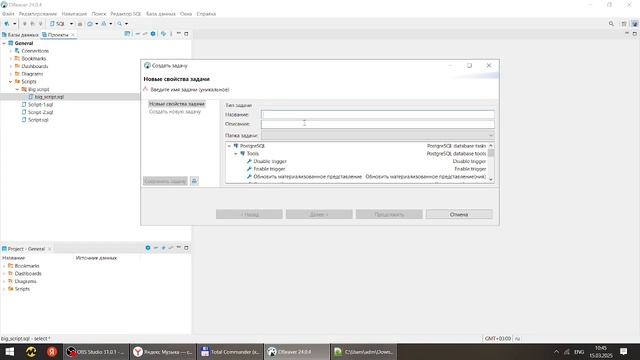
Task: Open the dropdown arrow beside the toolbar magnifier
Action: tap(127, 24)
